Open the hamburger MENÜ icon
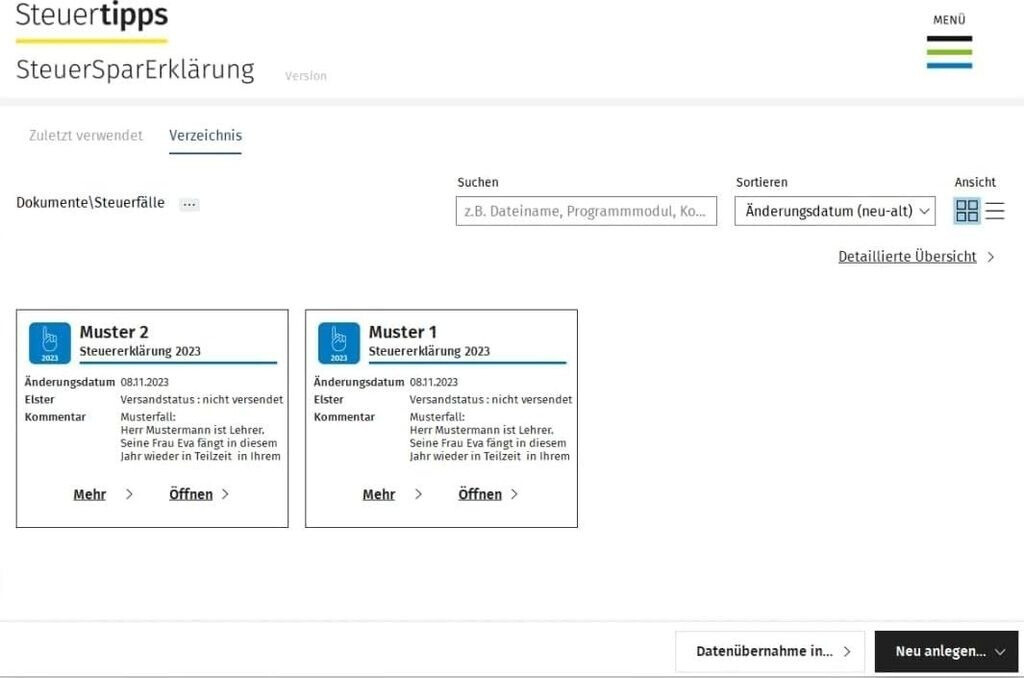 (x=949, y=52)
